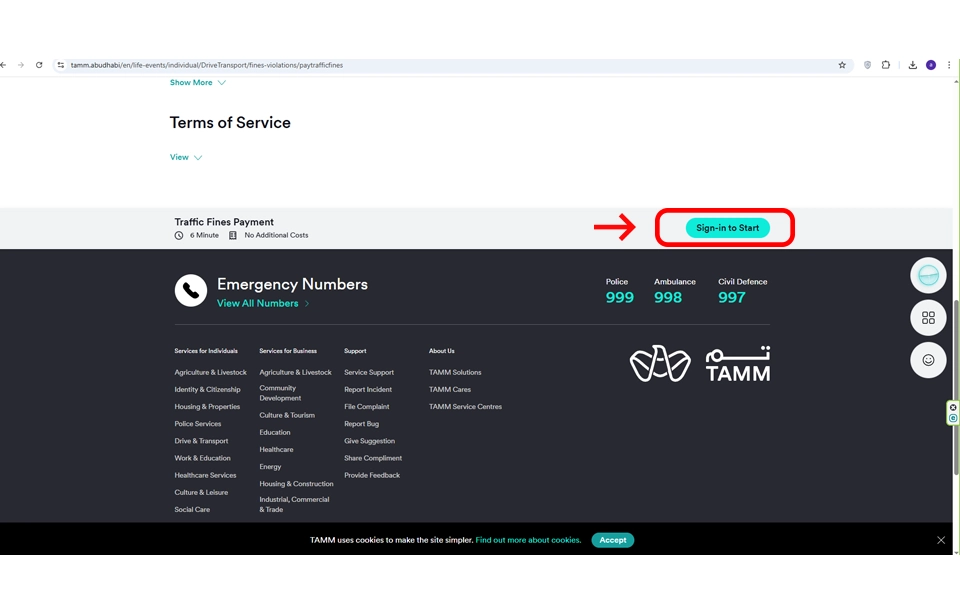Viewport: 960px width, 600px height.
Task: Open the TAMM assistant floating button
Action: [x=928, y=276]
